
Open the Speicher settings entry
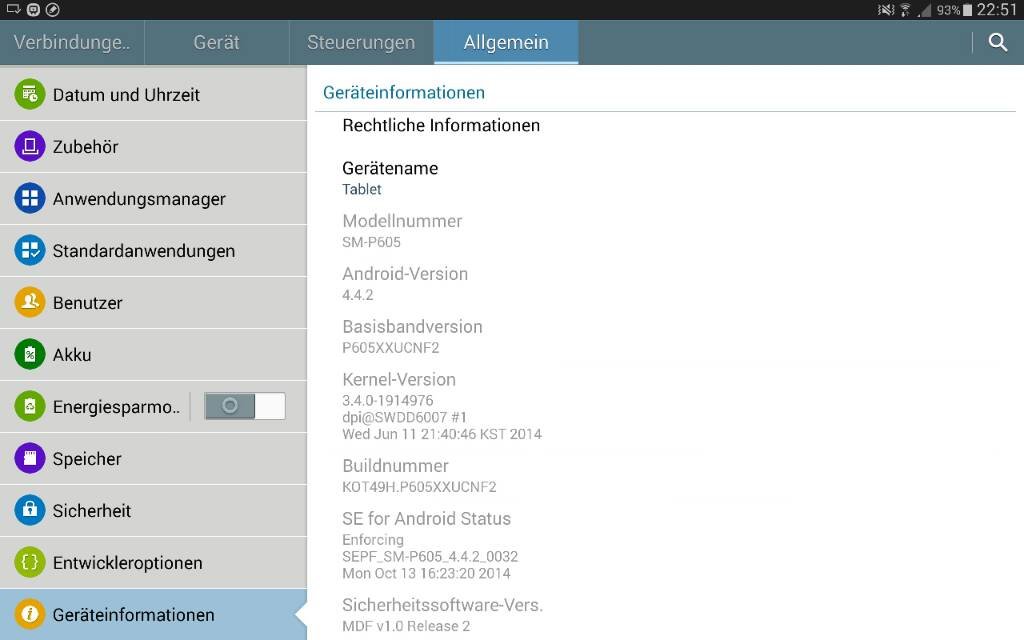(153, 458)
